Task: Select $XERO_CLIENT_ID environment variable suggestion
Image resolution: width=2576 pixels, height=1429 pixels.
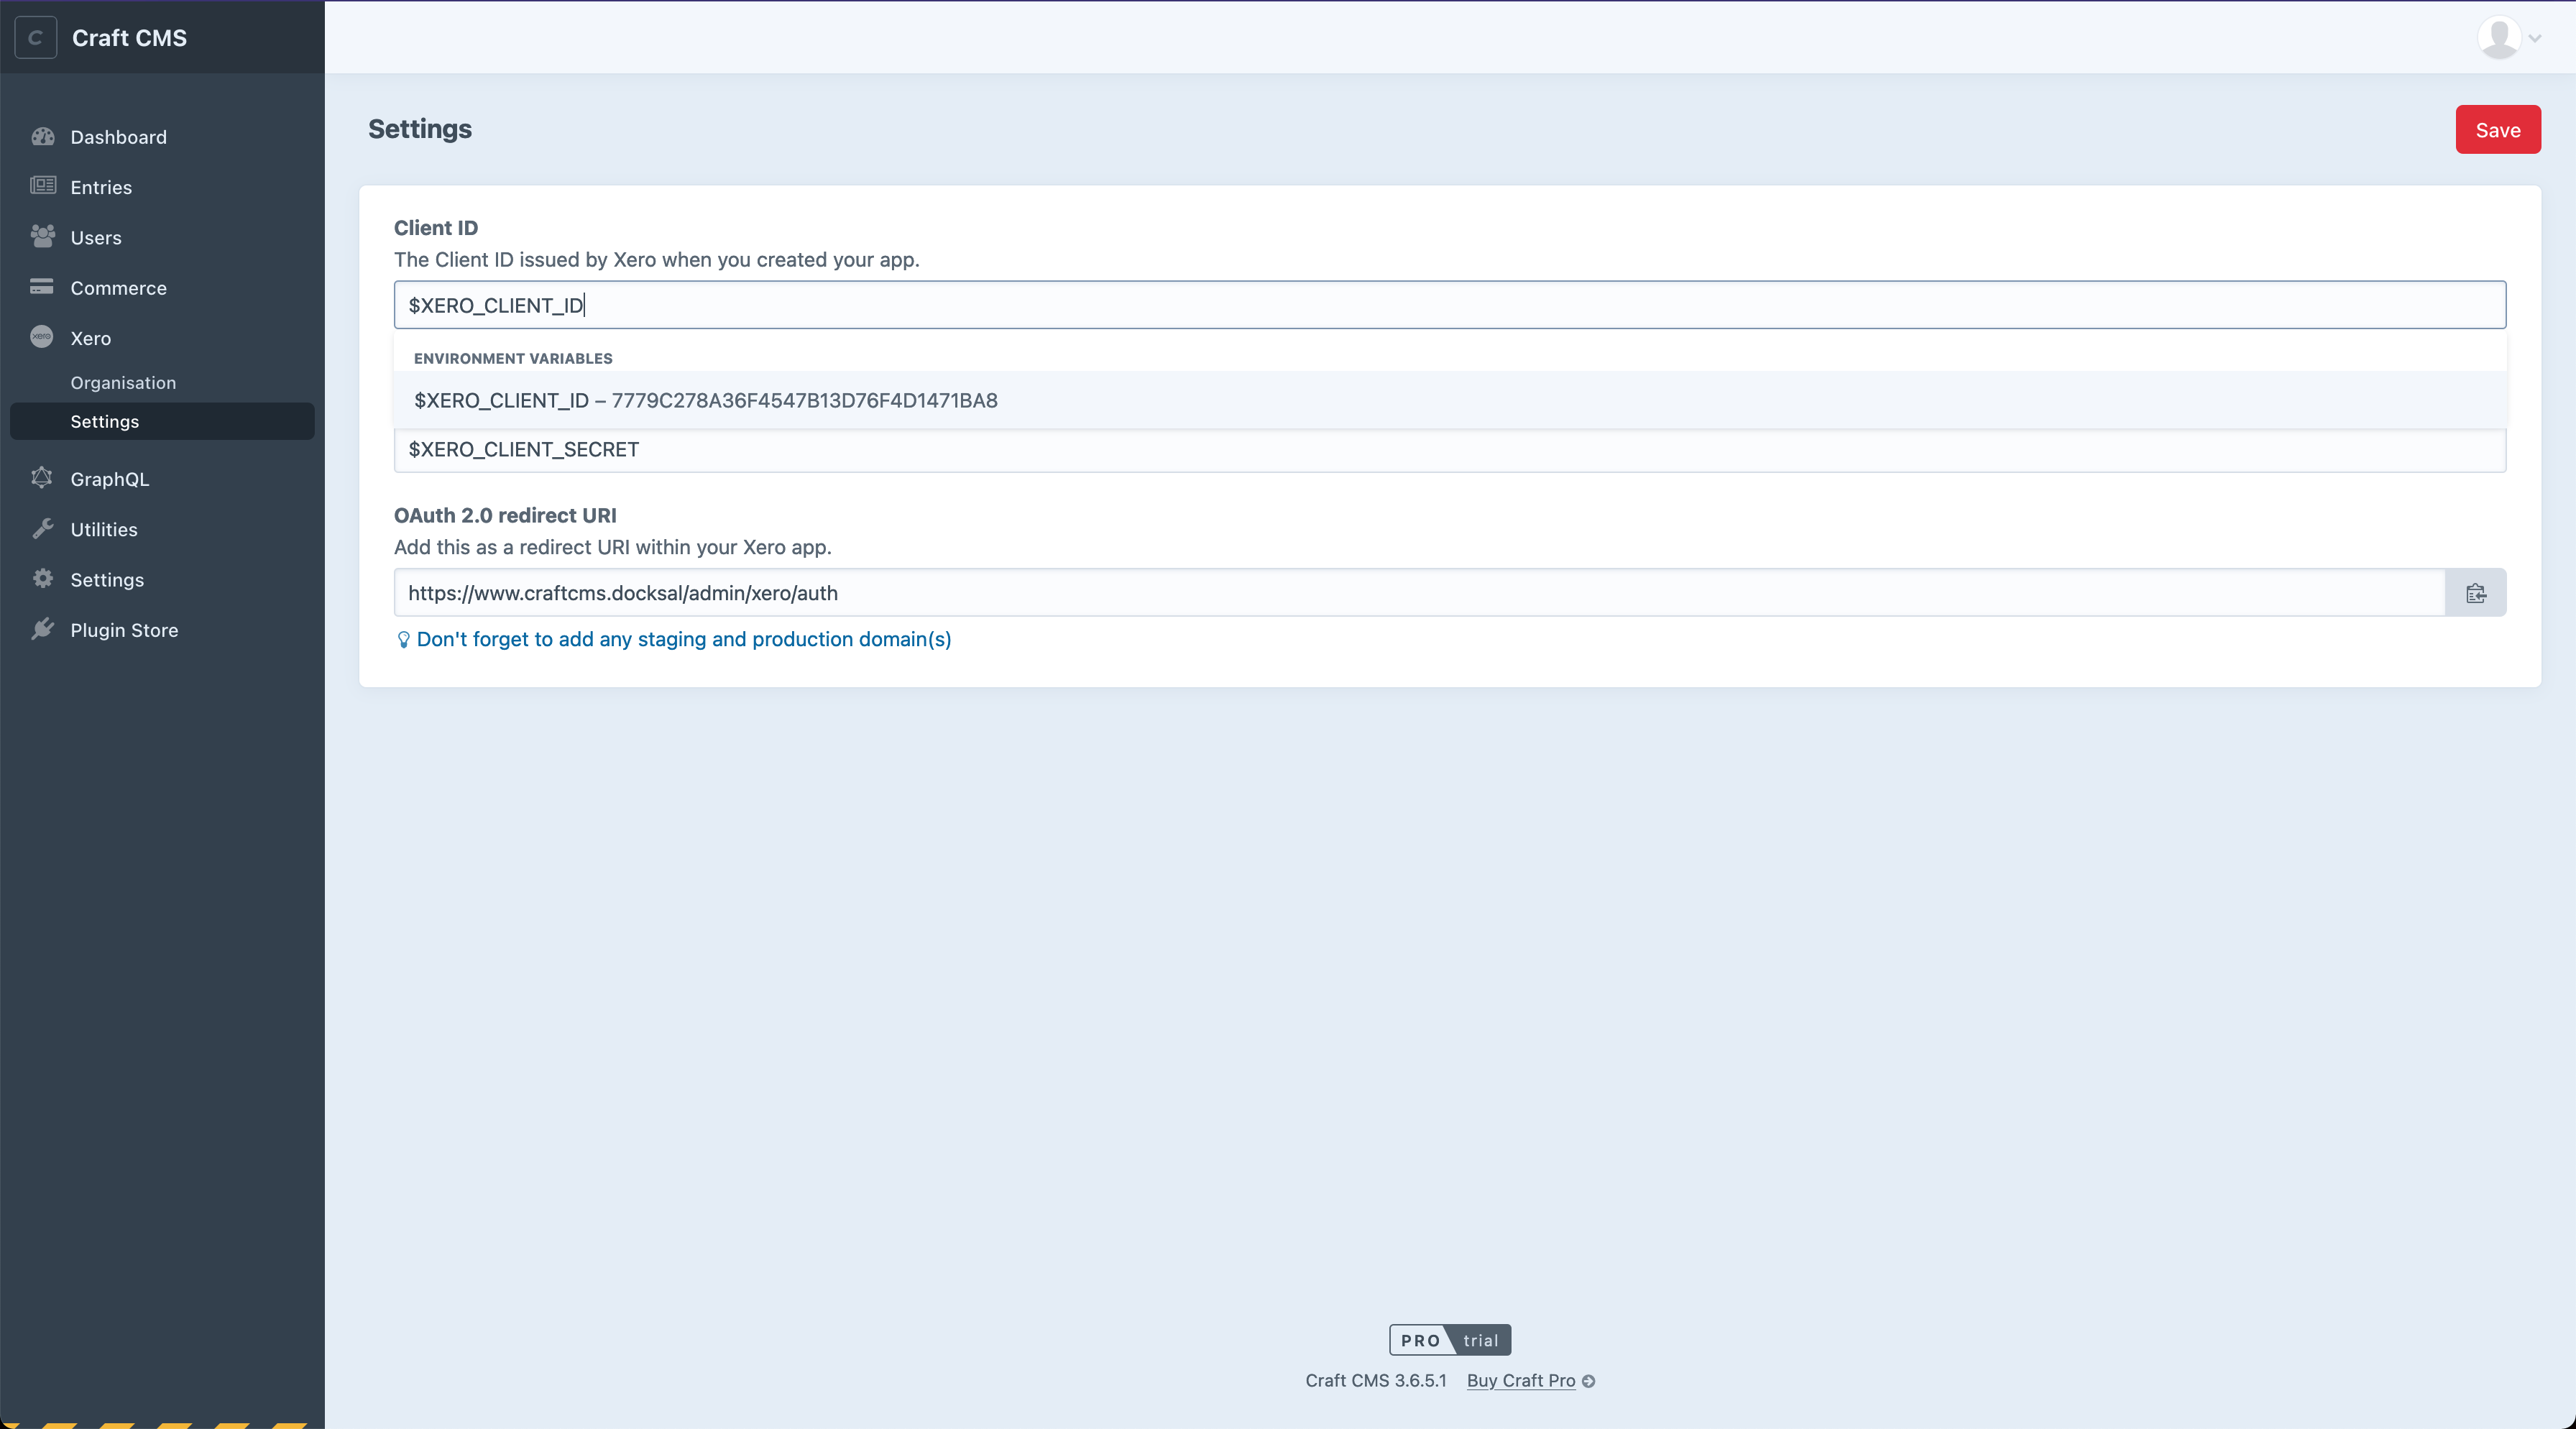Action: [705, 400]
